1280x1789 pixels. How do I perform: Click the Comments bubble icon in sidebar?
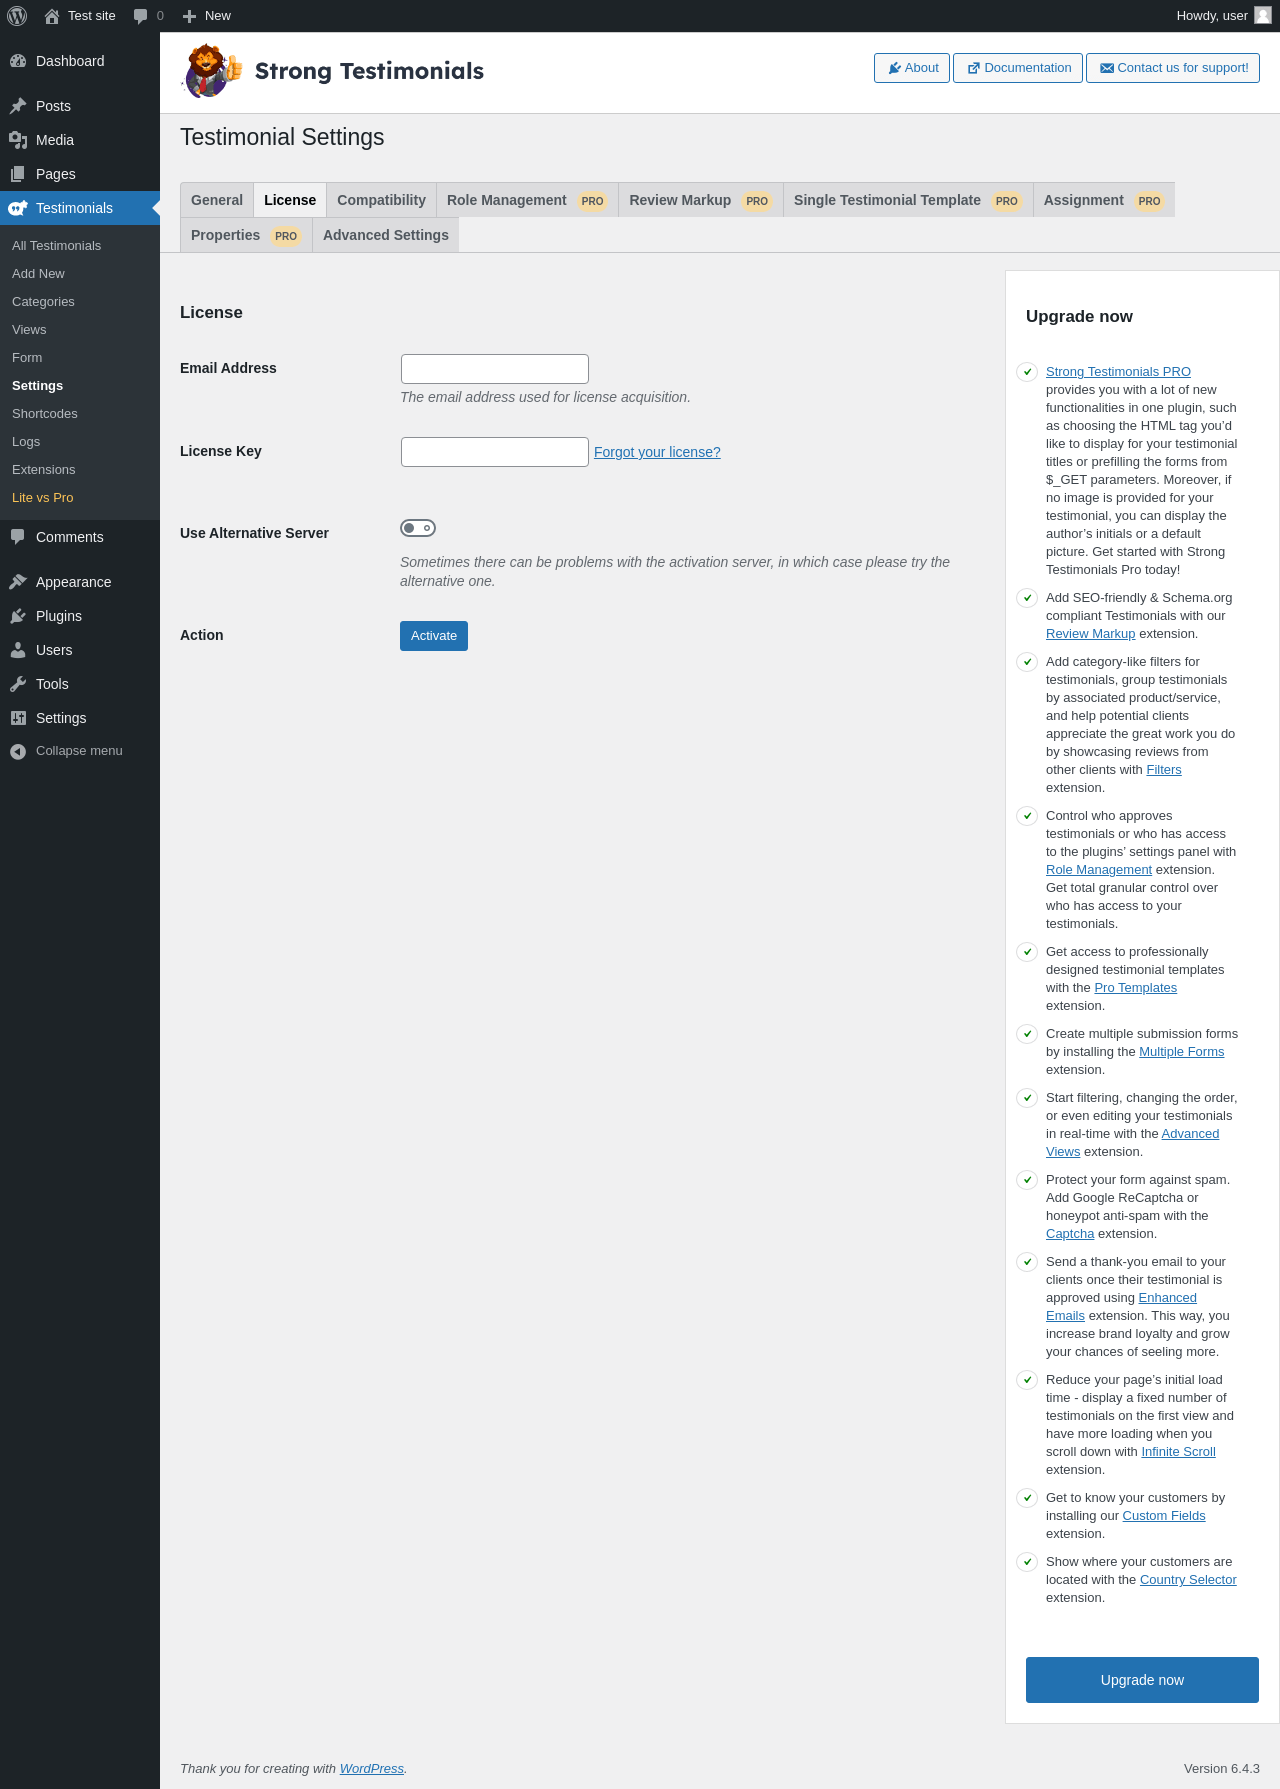click(x=18, y=537)
